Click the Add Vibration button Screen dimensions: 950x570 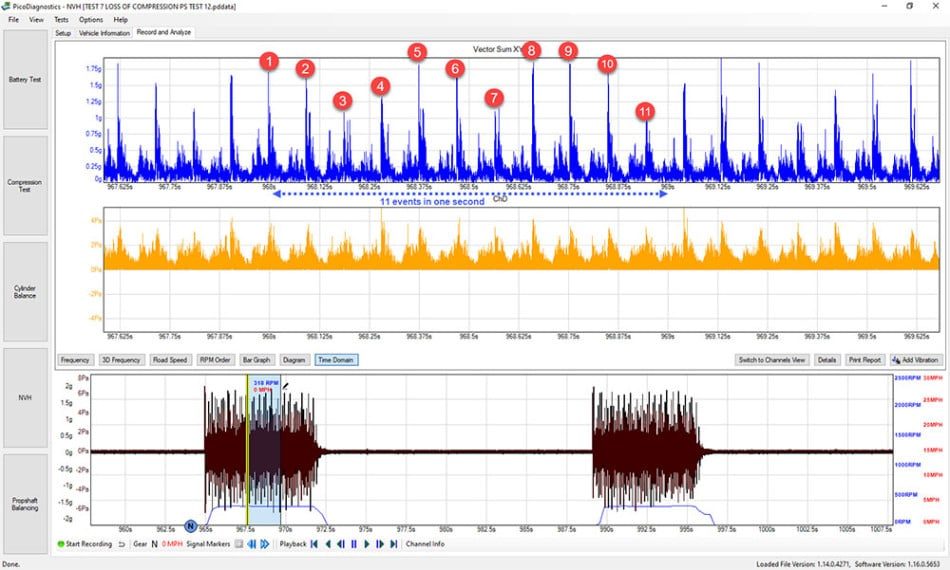[916, 360]
